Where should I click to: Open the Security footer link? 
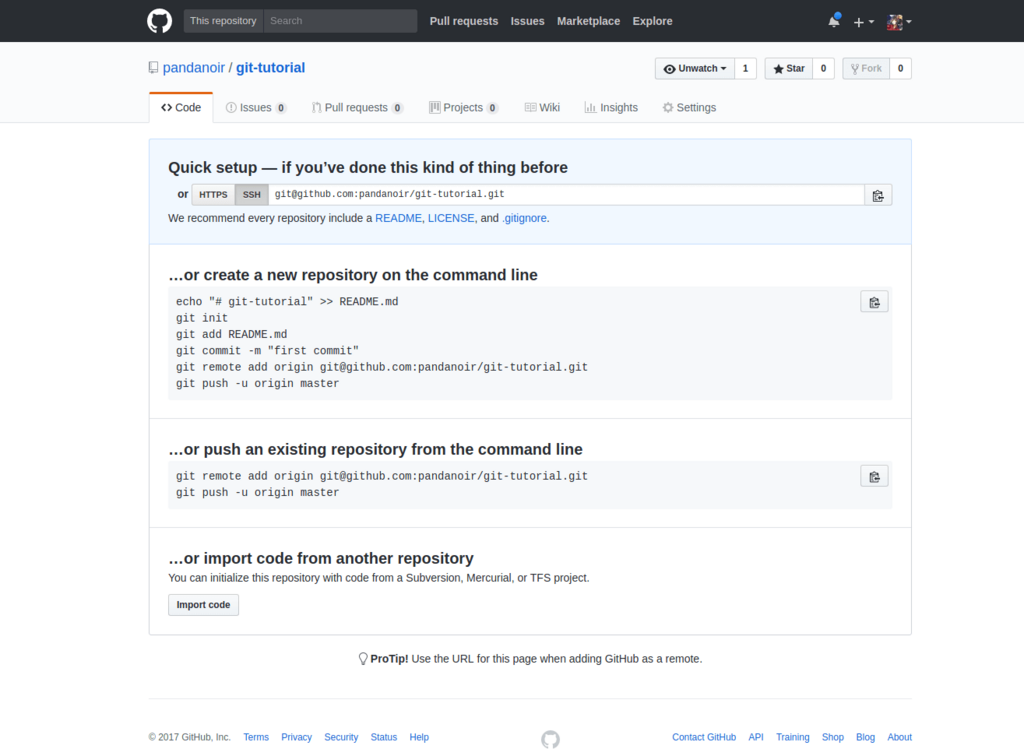pos(341,737)
